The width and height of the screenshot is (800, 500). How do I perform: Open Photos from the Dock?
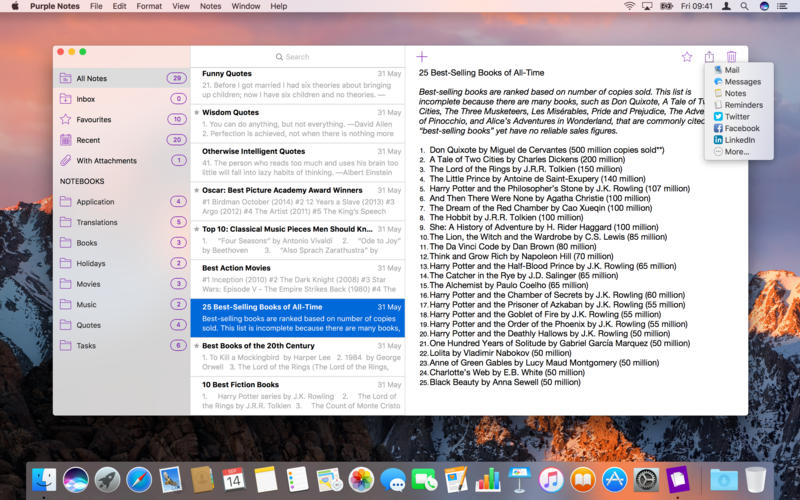361,480
